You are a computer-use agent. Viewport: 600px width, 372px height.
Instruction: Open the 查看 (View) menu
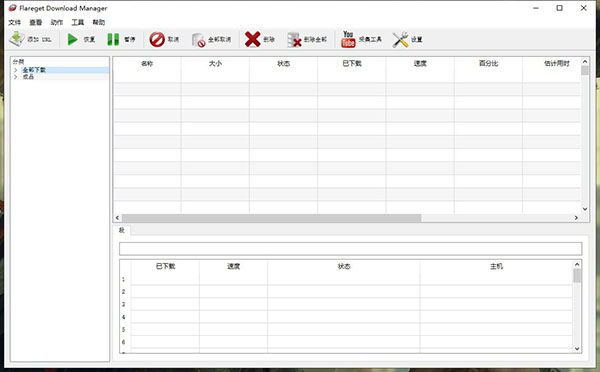point(36,22)
